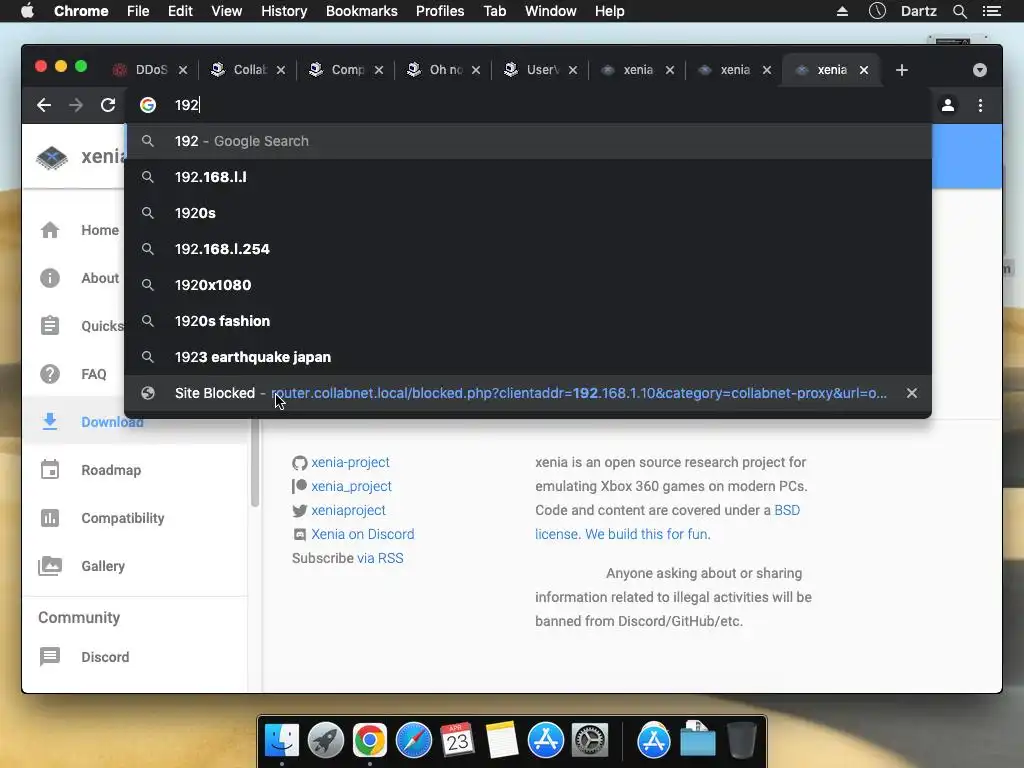
Task: Open the xenia-project GitHub link
Action: 350,462
